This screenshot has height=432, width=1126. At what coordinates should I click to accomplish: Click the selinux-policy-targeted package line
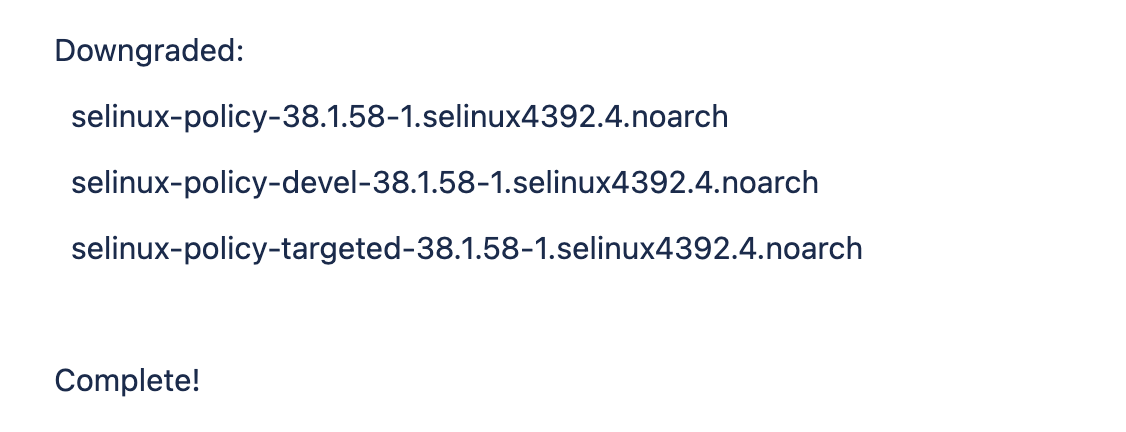pos(466,247)
